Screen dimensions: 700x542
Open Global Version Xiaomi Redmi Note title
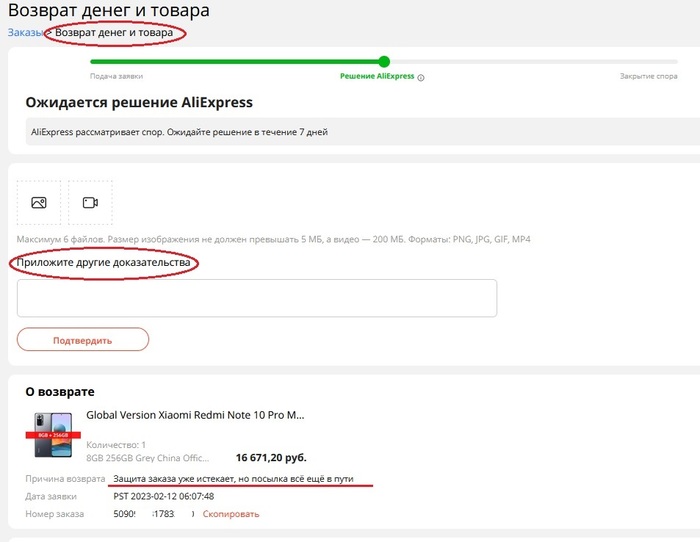pos(195,415)
